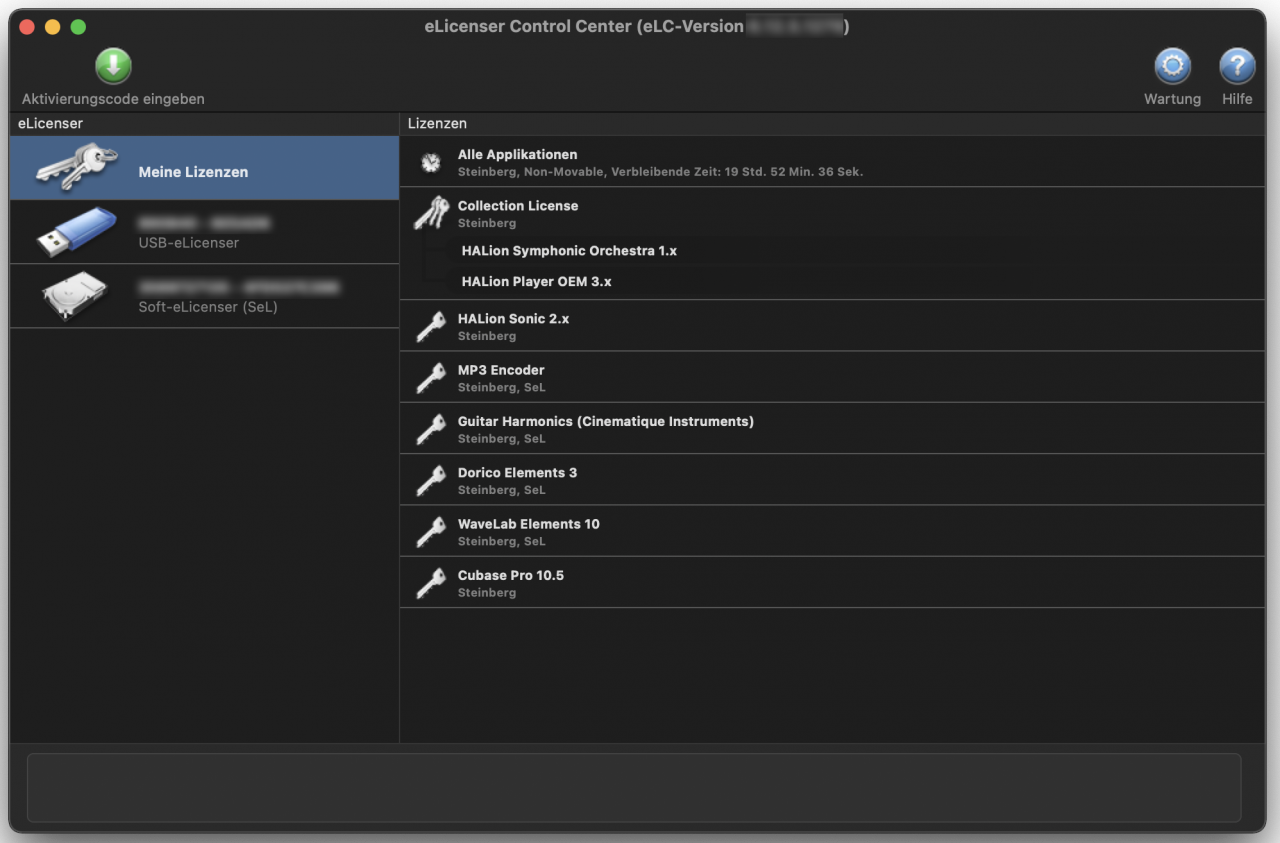1280x843 pixels.
Task: Click the green Aktivierungscode eingeben download icon
Action: (x=113, y=66)
